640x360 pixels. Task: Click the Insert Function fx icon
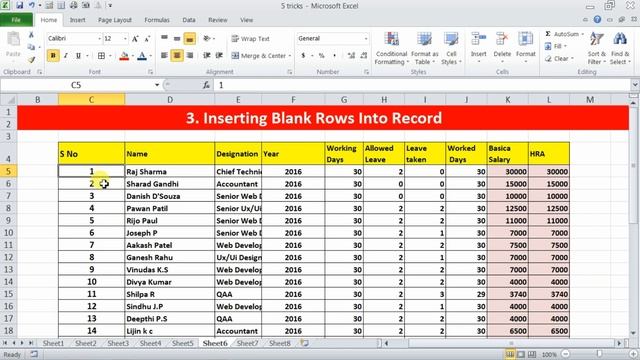click(x=206, y=85)
